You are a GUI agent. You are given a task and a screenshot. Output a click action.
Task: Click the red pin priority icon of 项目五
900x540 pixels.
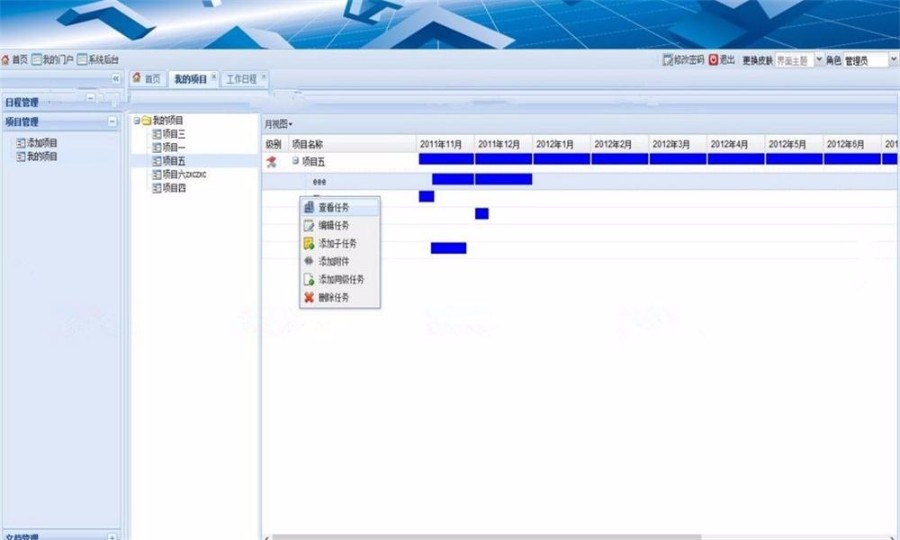click(271, 162)
